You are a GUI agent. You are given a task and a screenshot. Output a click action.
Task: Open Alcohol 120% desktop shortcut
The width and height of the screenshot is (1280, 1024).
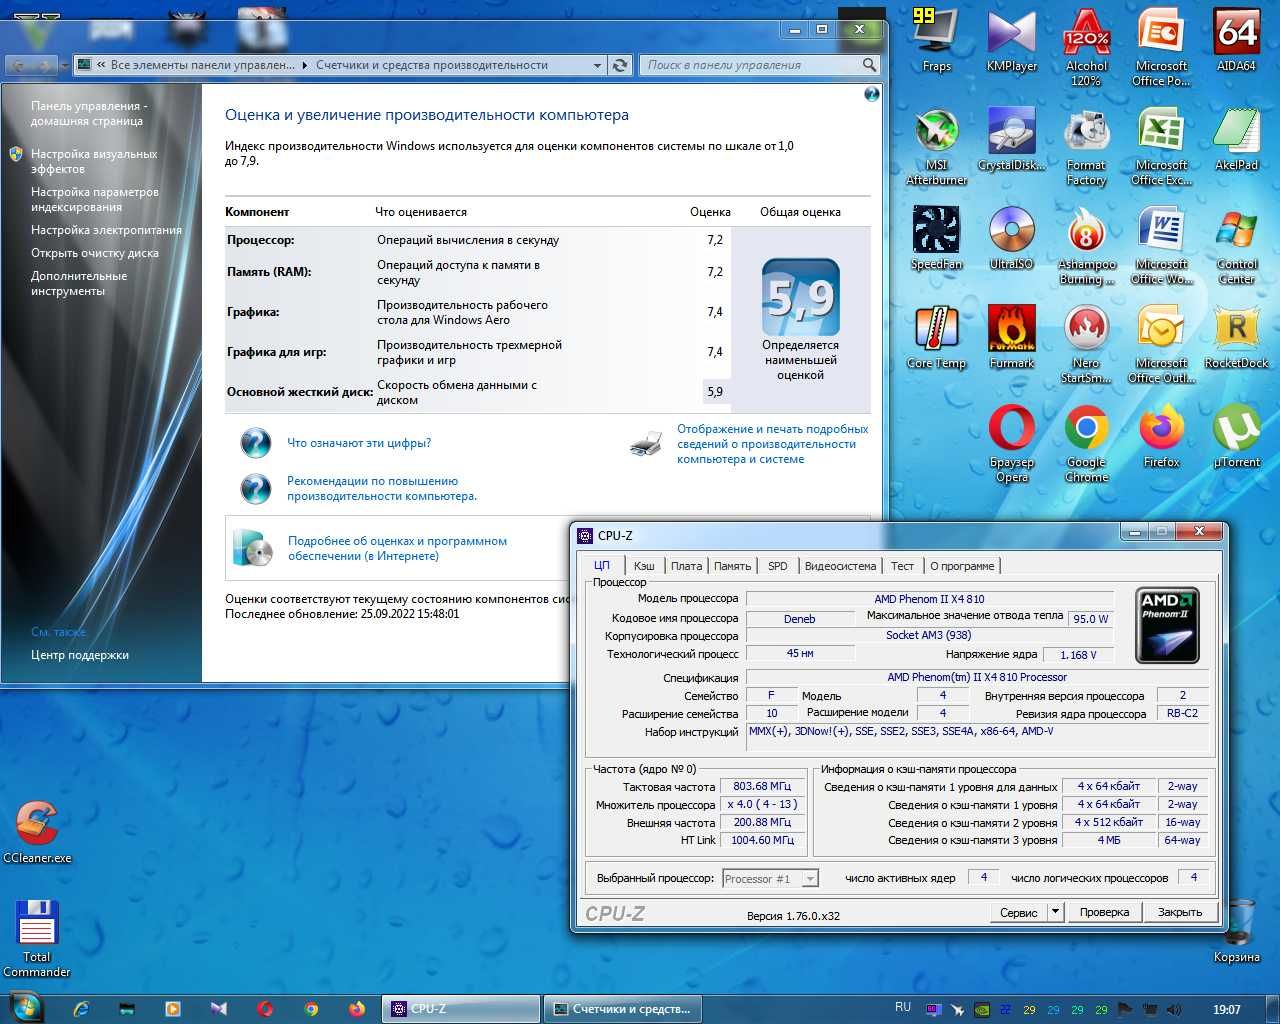pos(1086,47)
